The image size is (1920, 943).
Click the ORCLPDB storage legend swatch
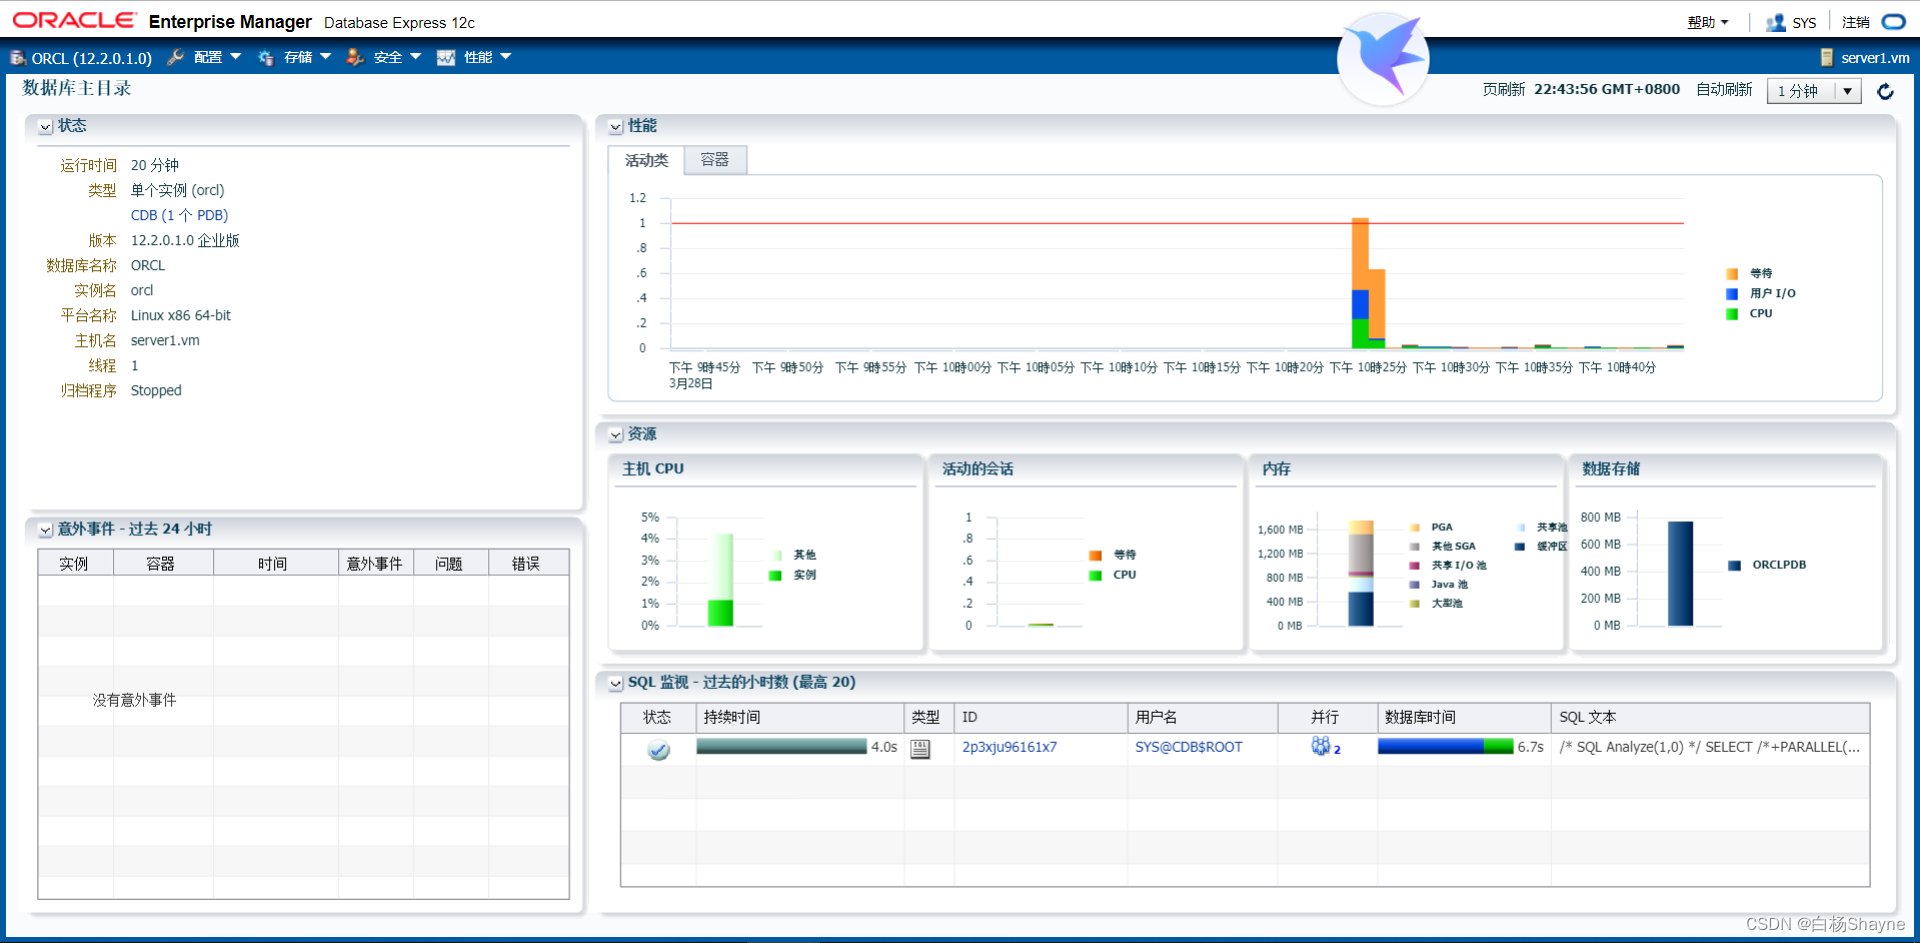[x=1735, y=565]
